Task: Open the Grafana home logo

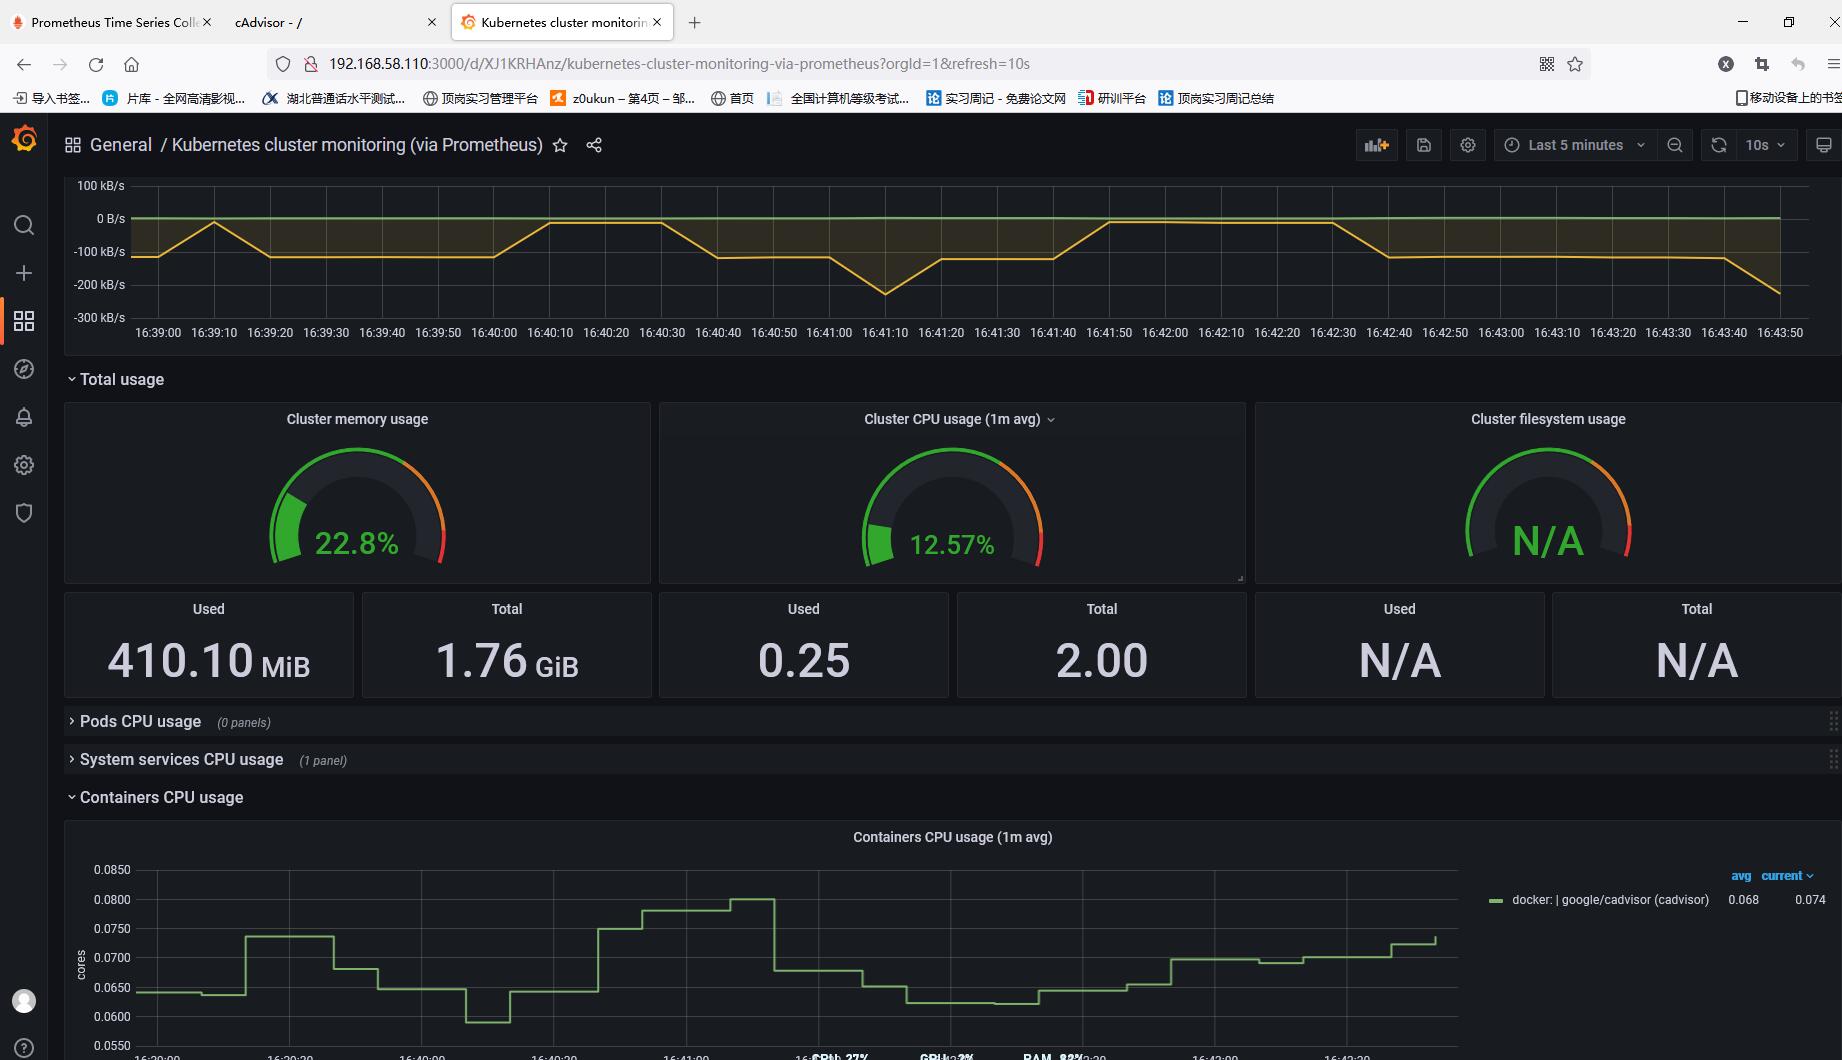Action: (x=24, y=140)
